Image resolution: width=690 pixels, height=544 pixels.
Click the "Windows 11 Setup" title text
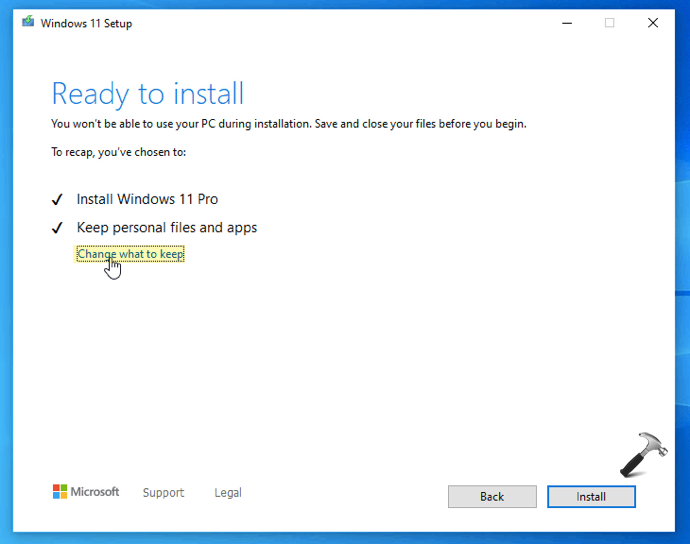tap(86, 23)
